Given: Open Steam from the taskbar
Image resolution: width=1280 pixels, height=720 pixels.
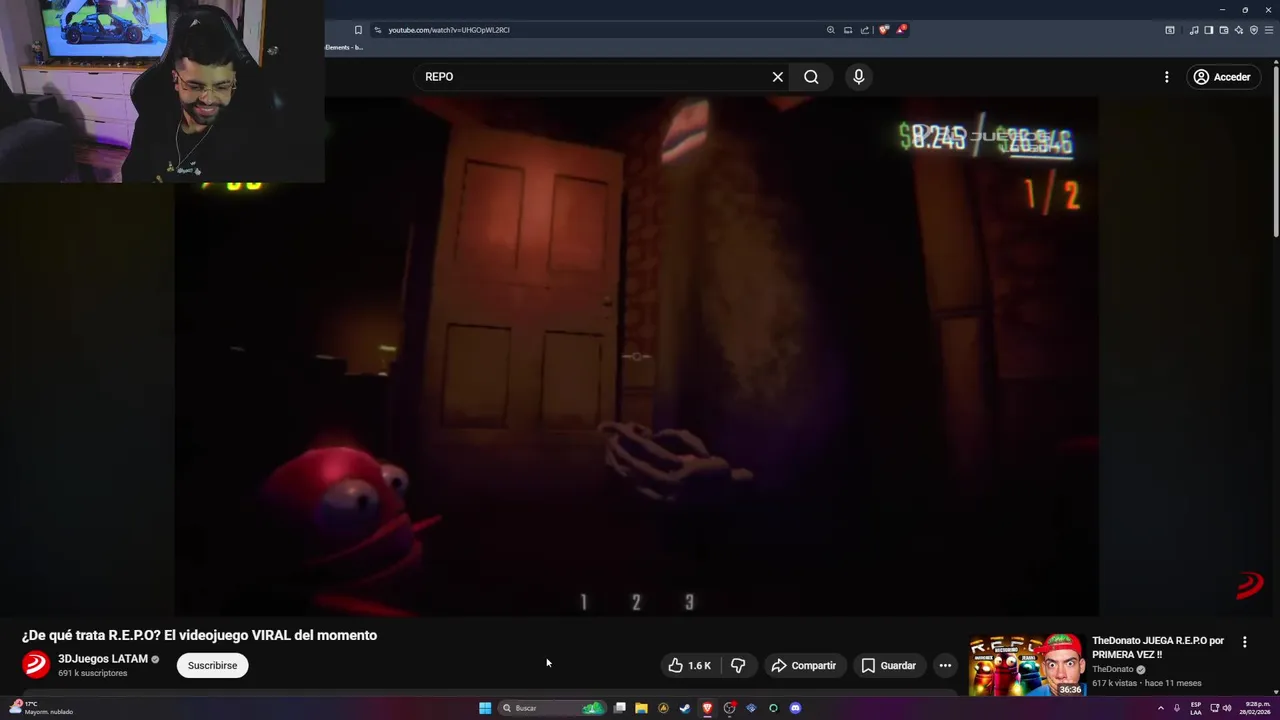Looking at the screenshot, I should [685, 708].
